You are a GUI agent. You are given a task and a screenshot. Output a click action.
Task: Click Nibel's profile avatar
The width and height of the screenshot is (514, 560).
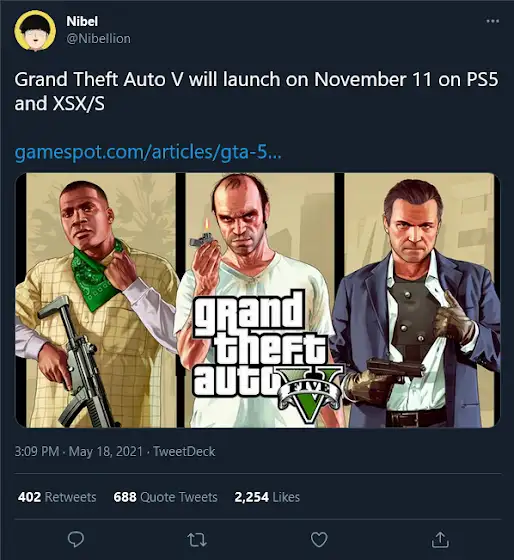click(x=35, y=31)
